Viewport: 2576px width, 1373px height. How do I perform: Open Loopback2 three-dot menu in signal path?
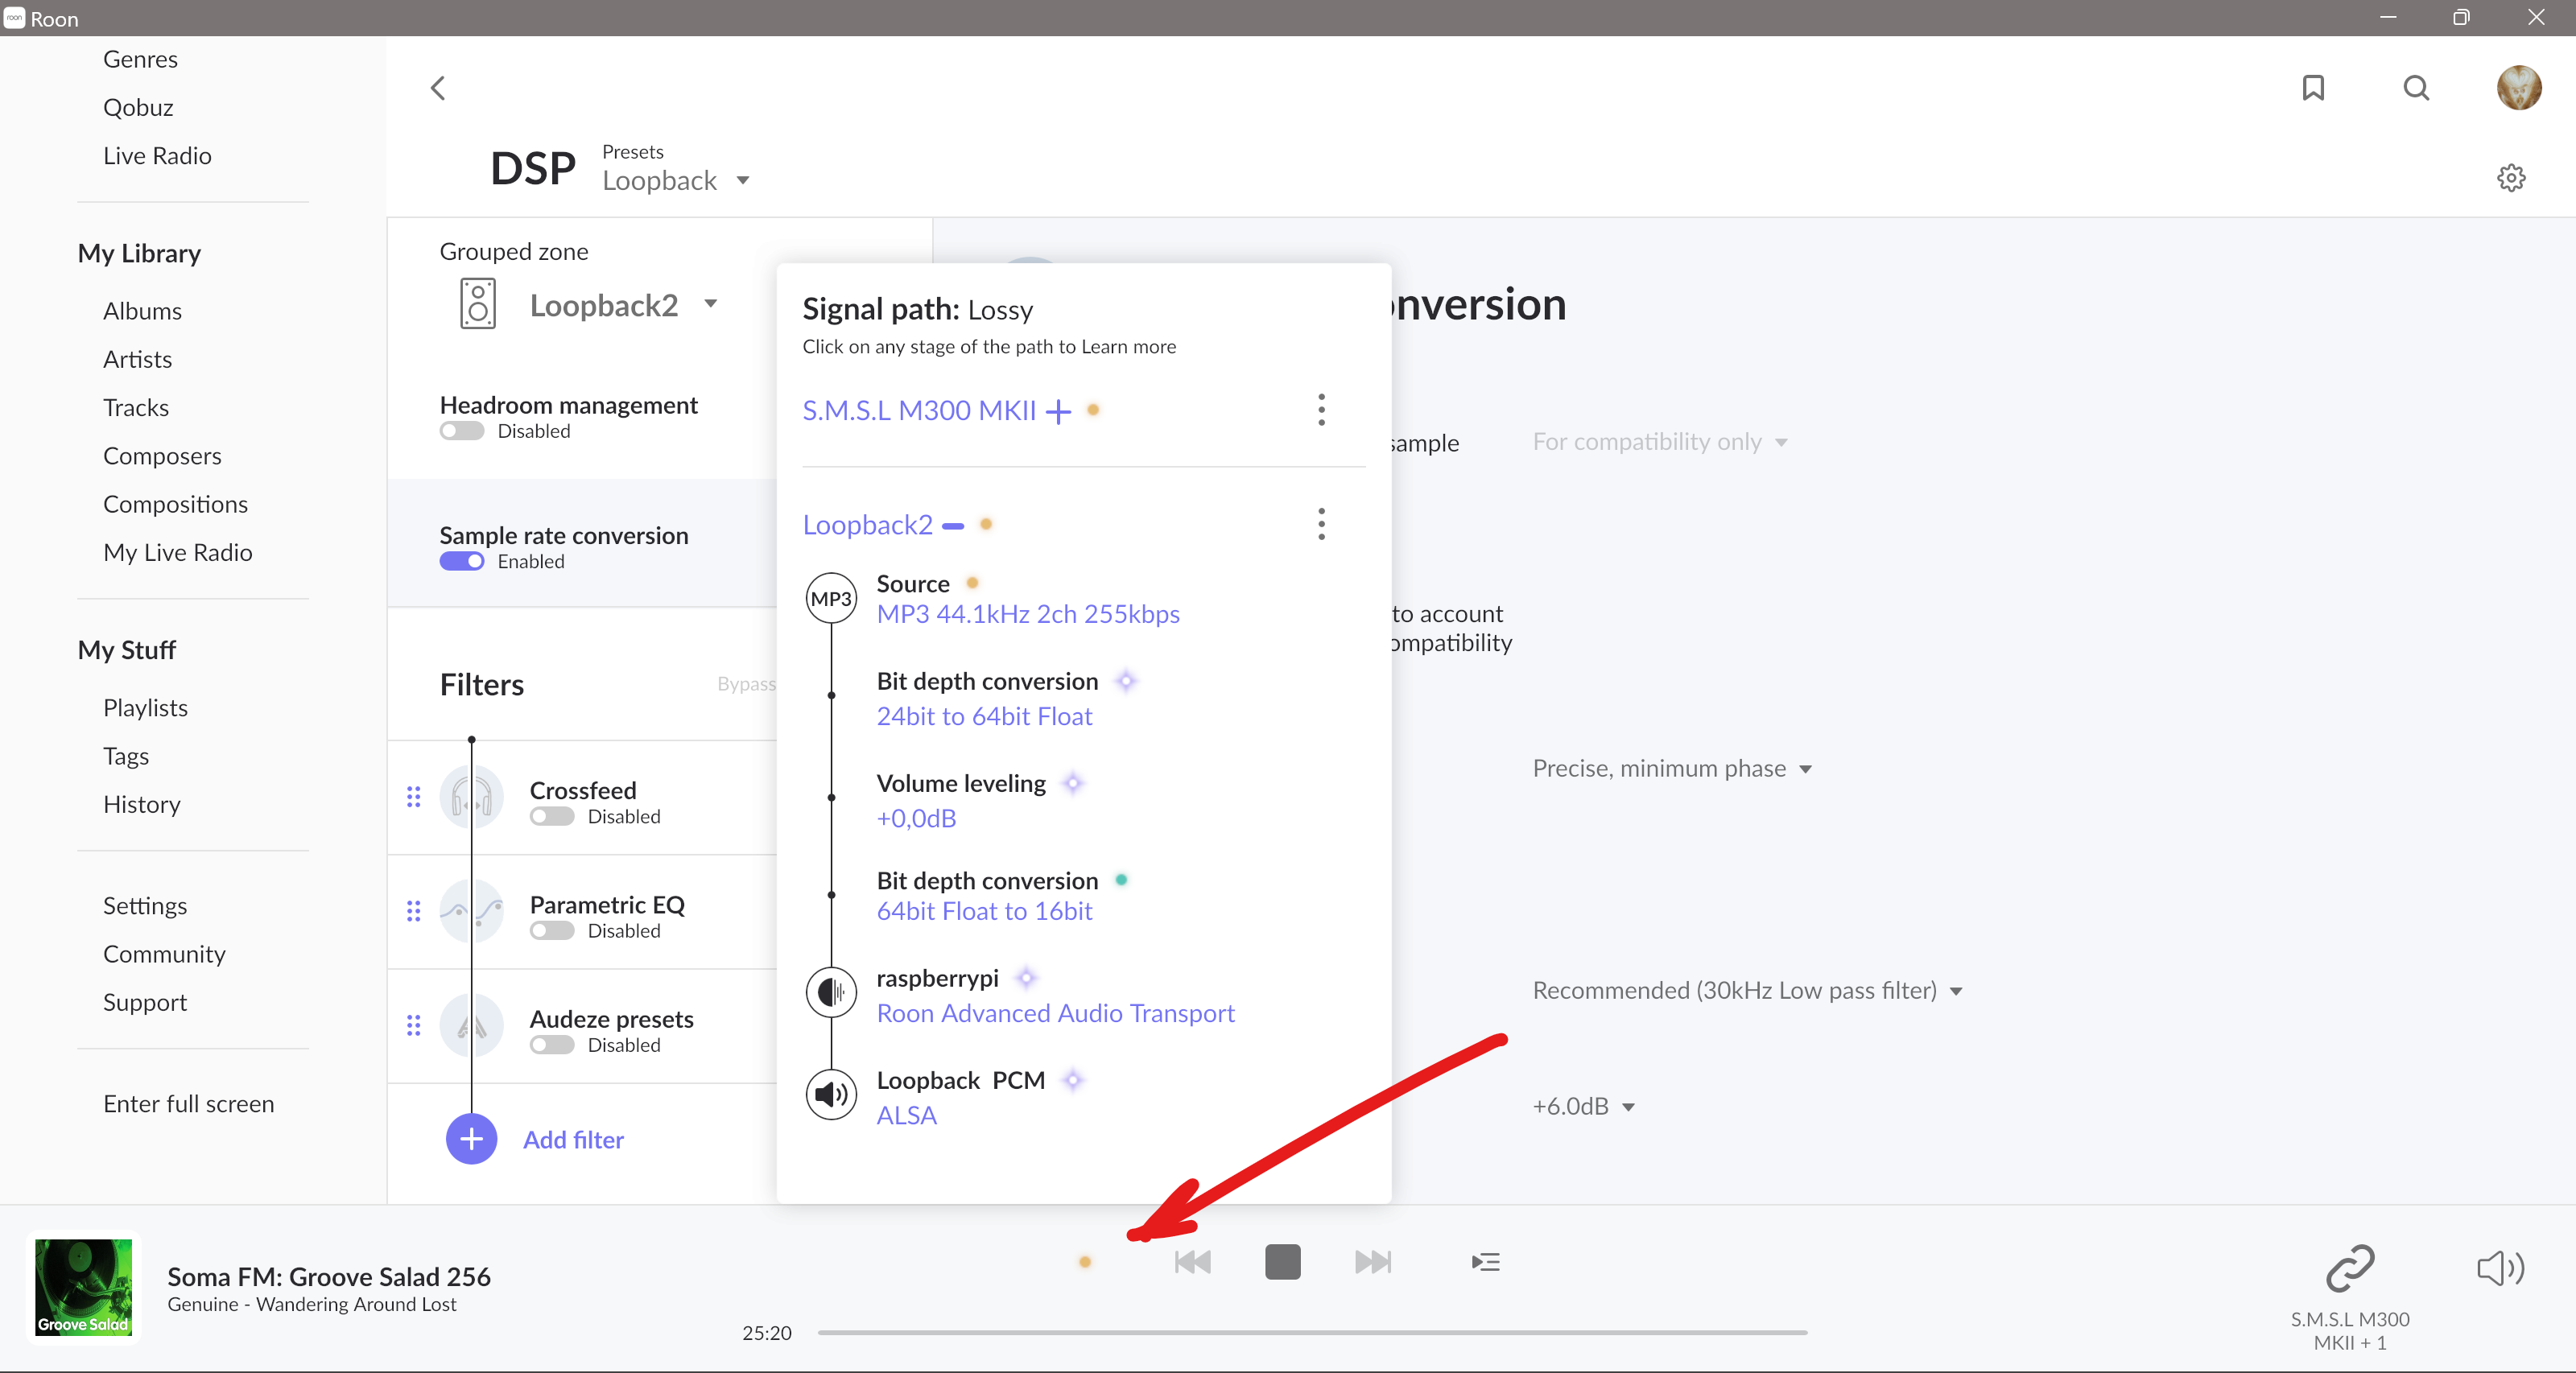coord(1321,524)
